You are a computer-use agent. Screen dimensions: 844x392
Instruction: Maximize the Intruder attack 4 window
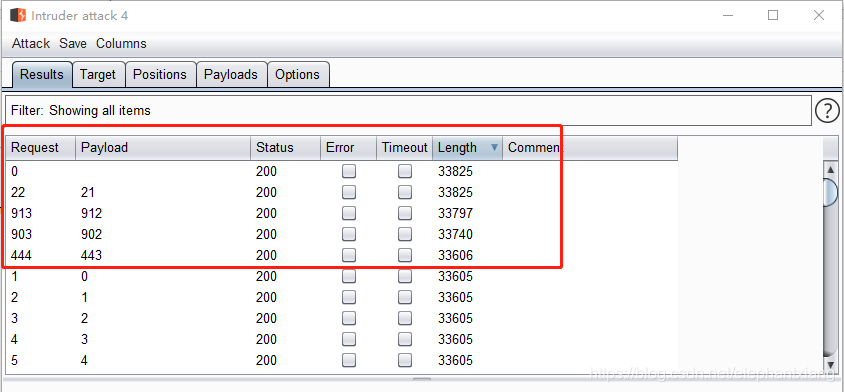point(773,15)
